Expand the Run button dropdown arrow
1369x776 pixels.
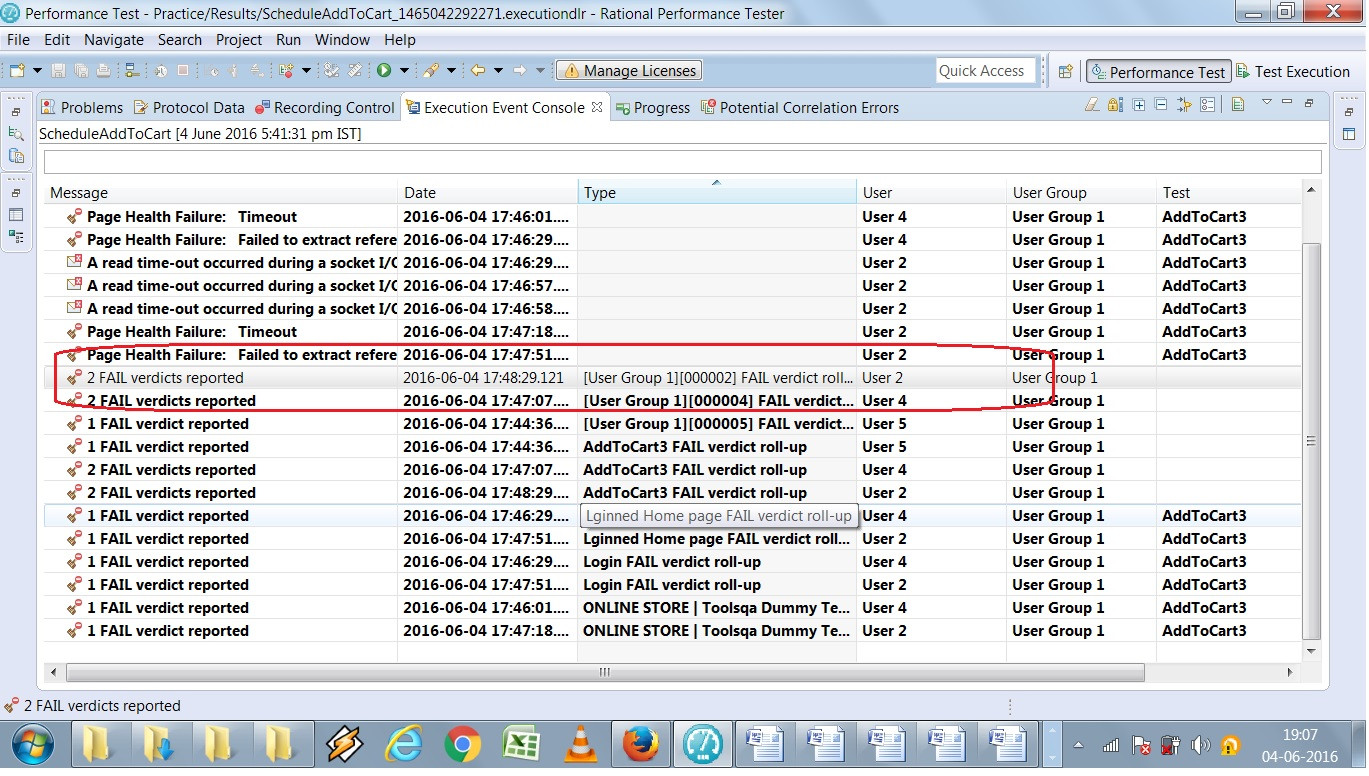click(404, 71)
